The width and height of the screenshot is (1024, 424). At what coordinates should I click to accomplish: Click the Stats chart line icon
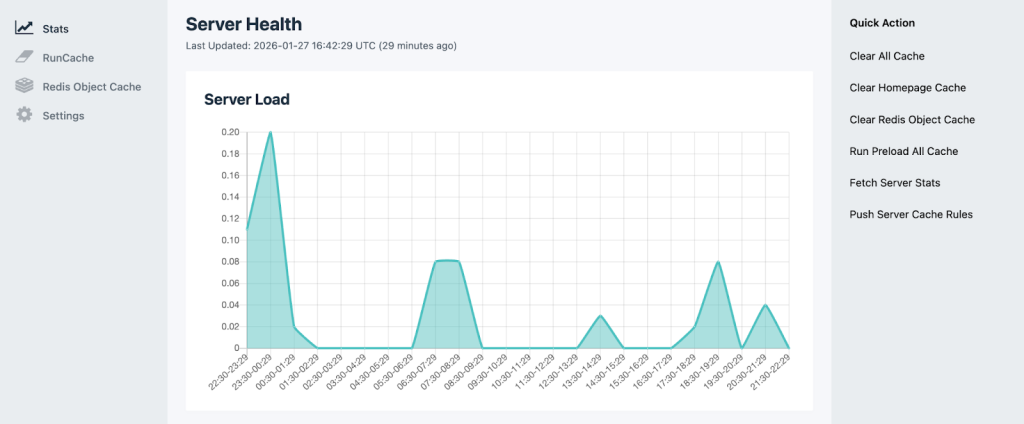[24, 29]
